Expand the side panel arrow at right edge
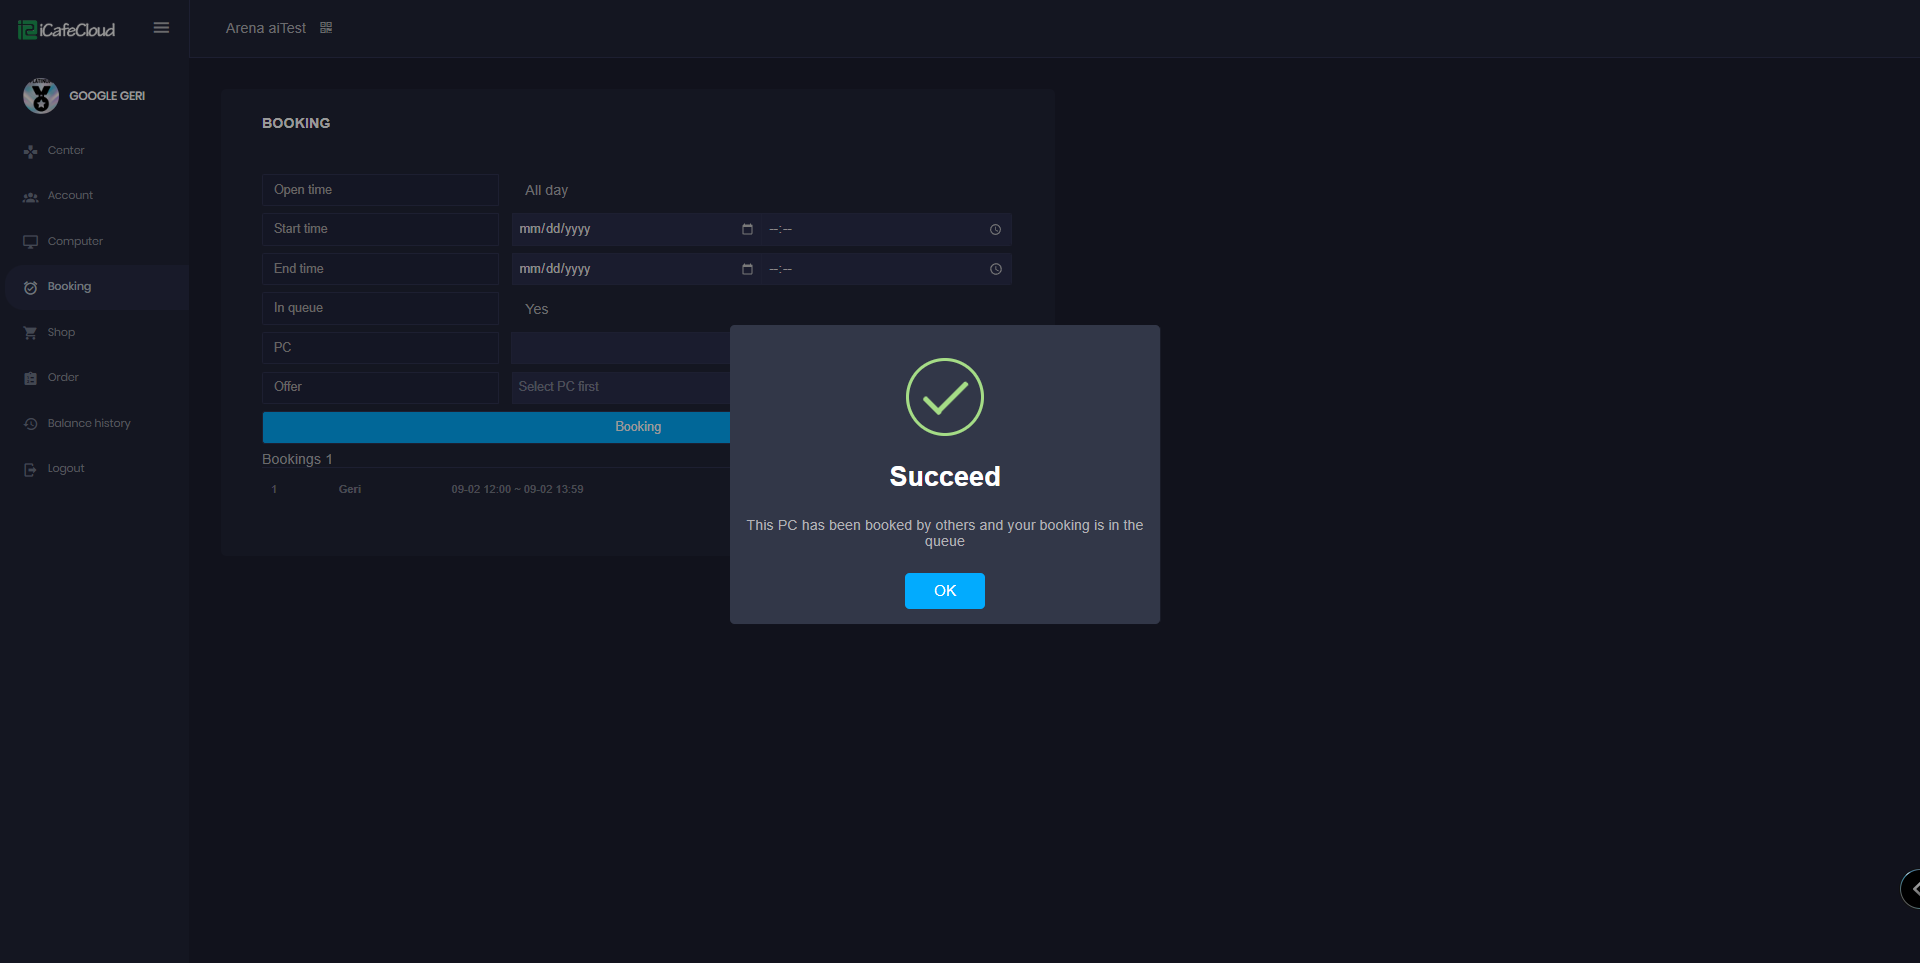This screenshot has width=1920, height=963. (1911, 889)
